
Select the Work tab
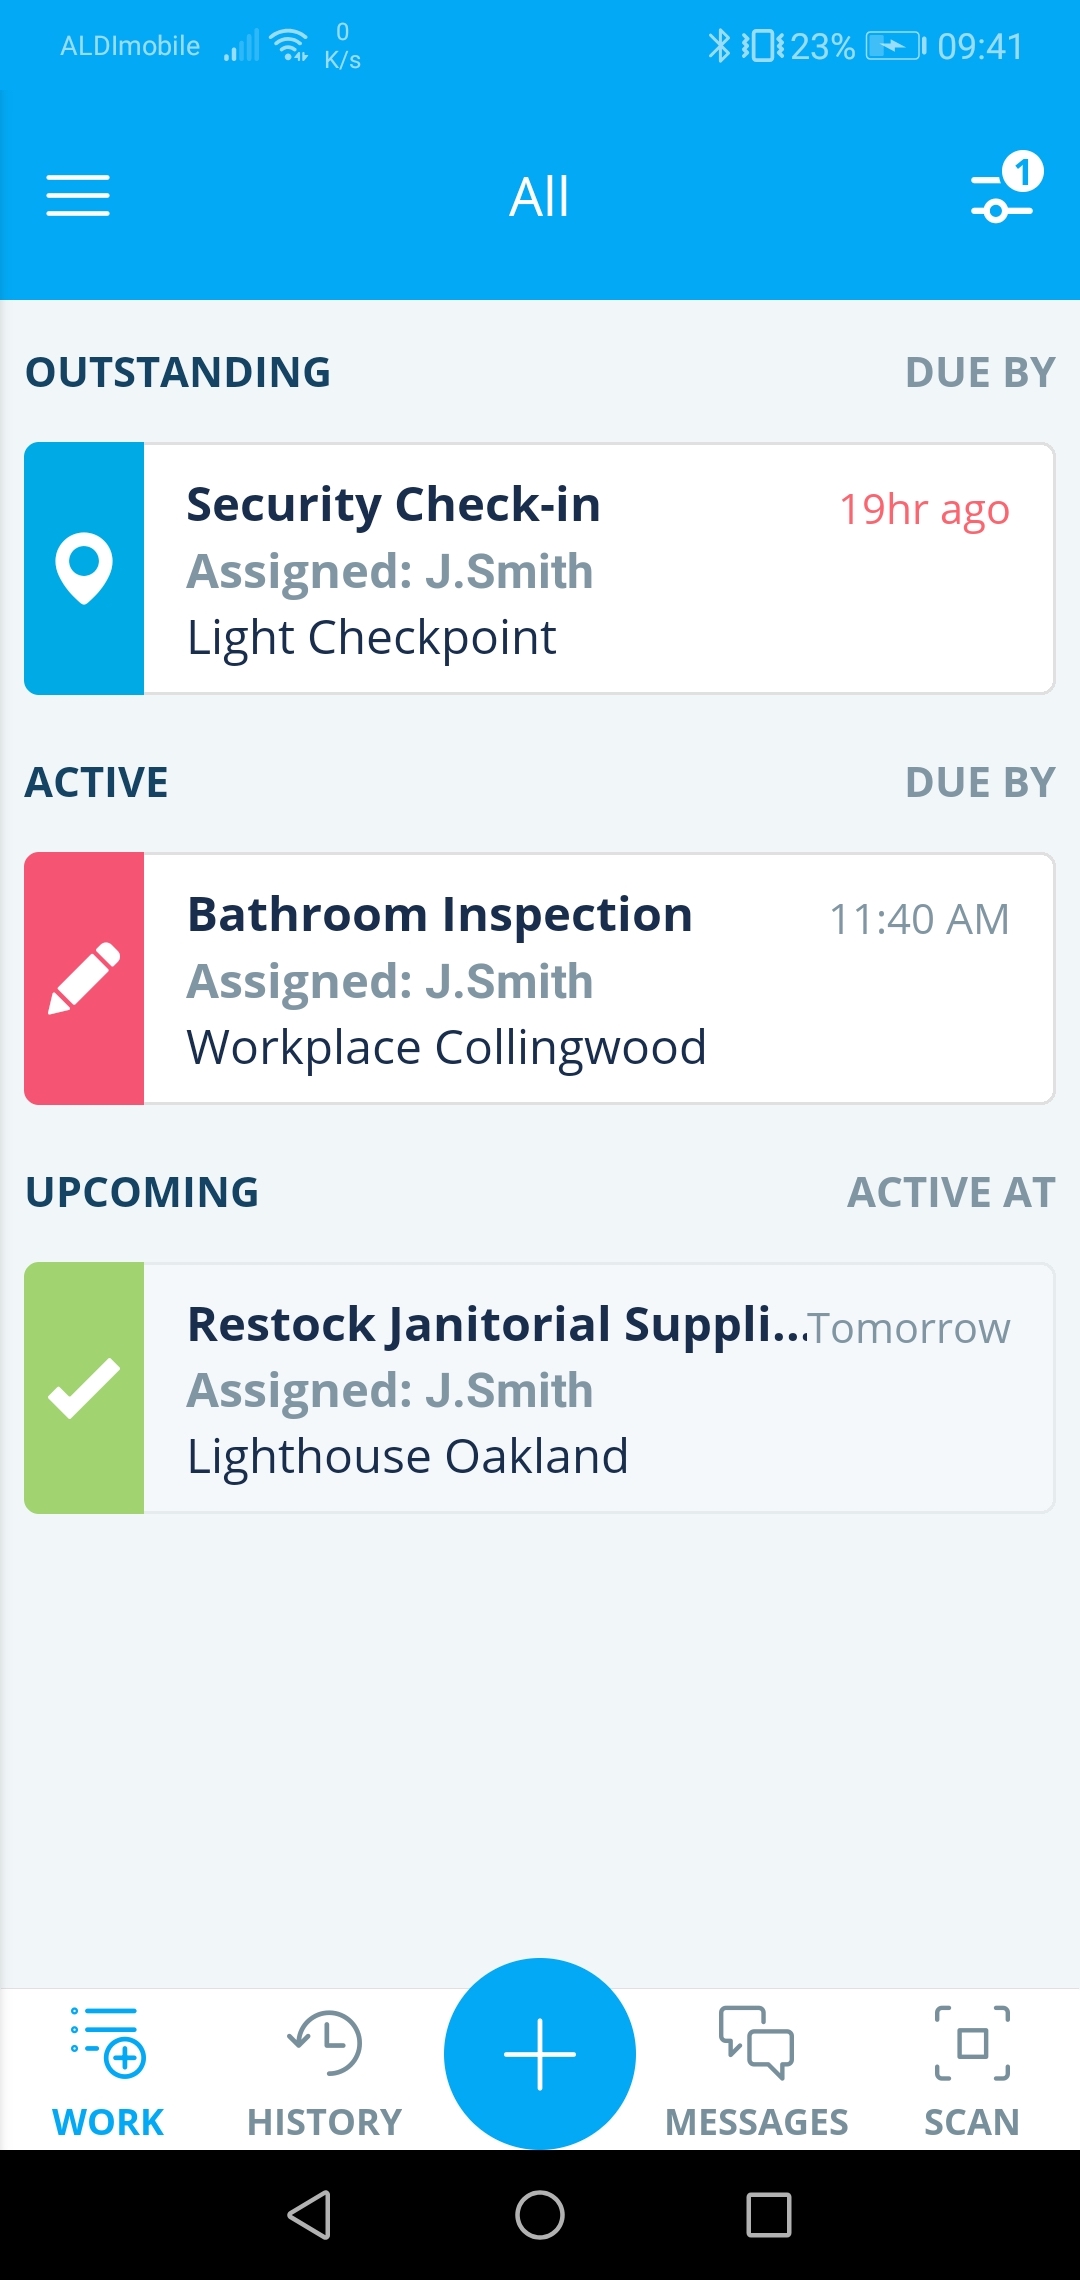[108, 2072]
